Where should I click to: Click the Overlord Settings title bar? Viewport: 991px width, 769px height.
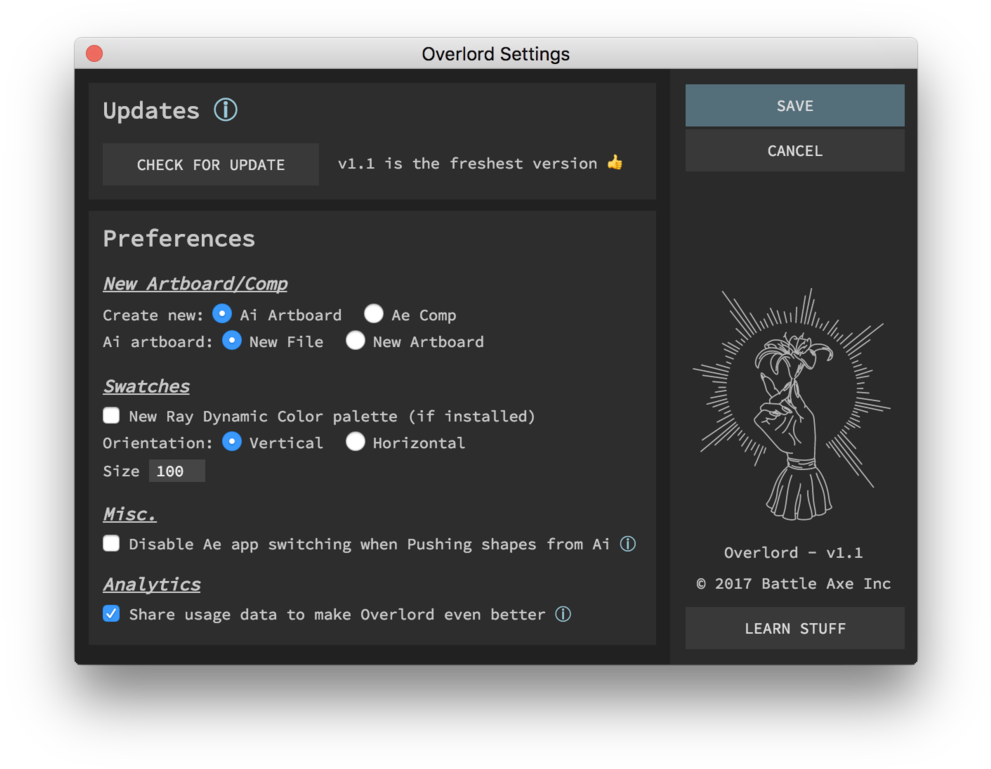click(496, 54)
